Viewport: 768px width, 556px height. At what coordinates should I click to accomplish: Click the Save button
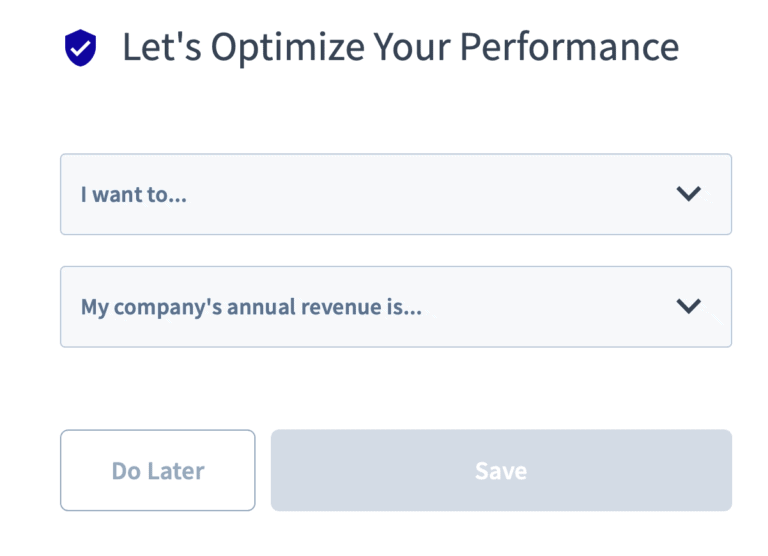click(x=501, y=470)
